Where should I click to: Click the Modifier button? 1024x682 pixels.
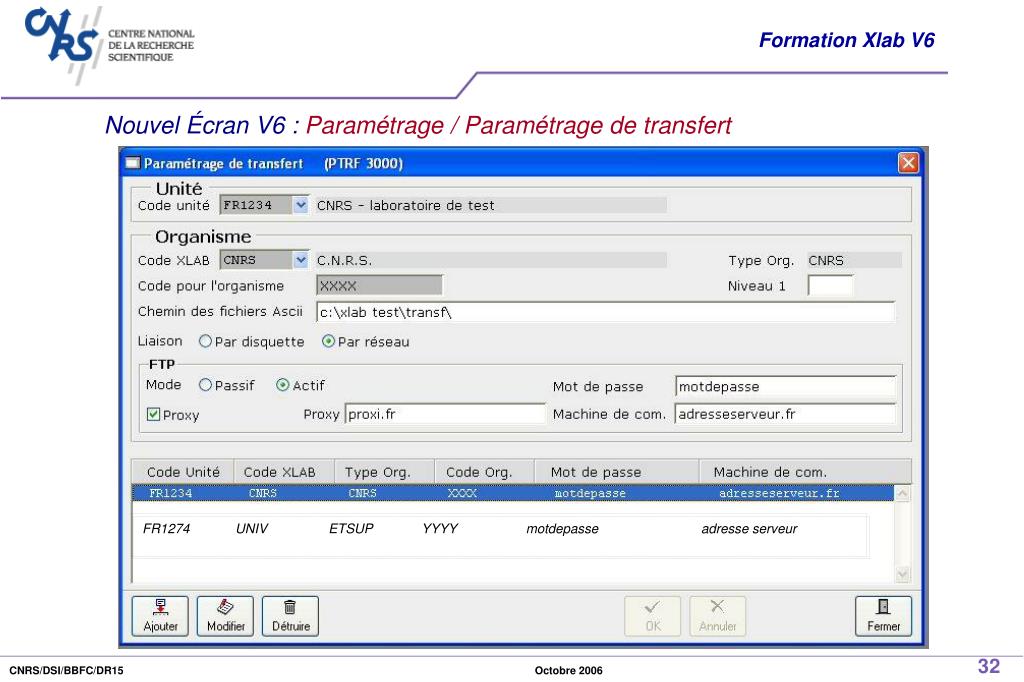(225, 615)
